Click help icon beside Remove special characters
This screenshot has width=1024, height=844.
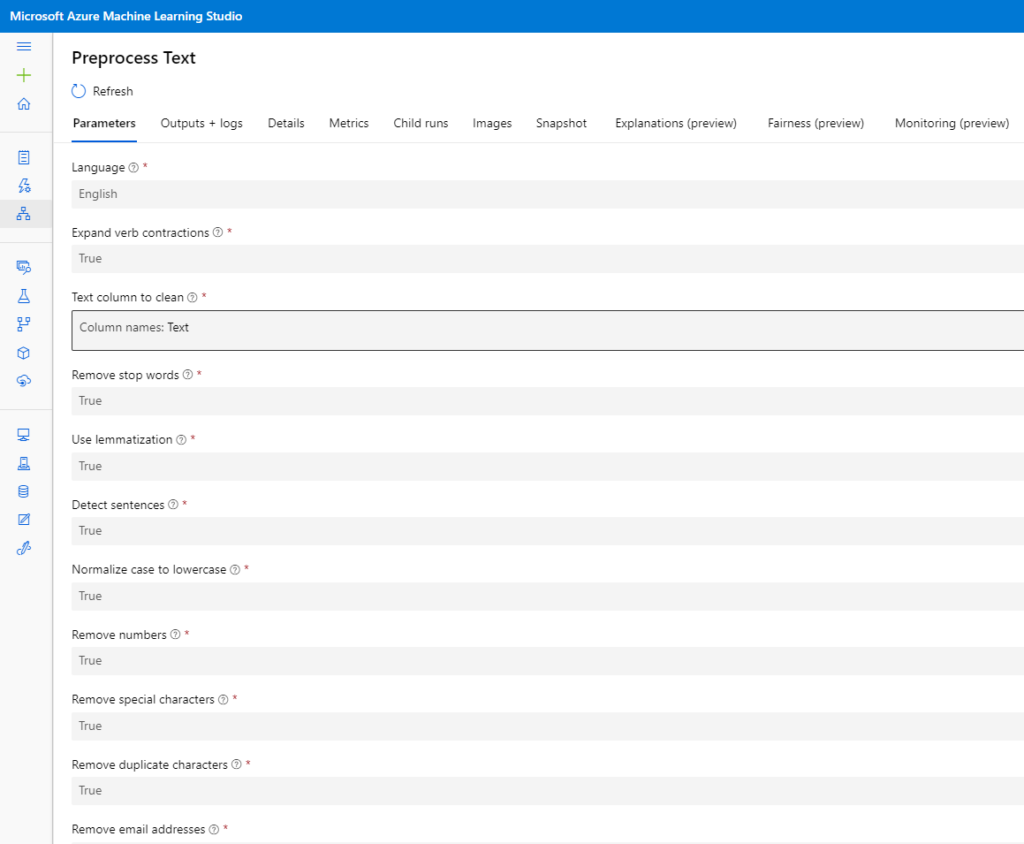pos(223,700)
